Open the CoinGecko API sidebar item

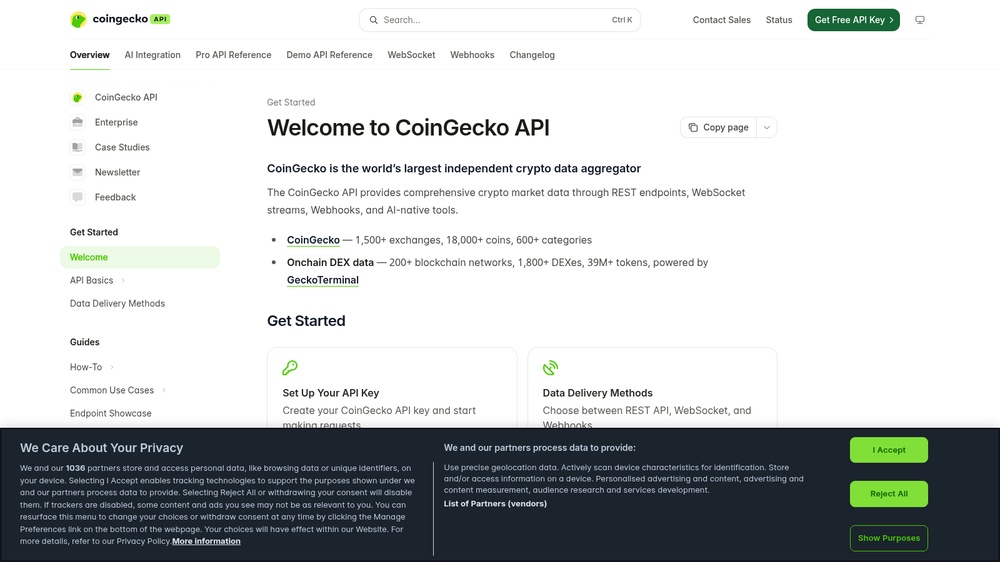tap(126, 98)
